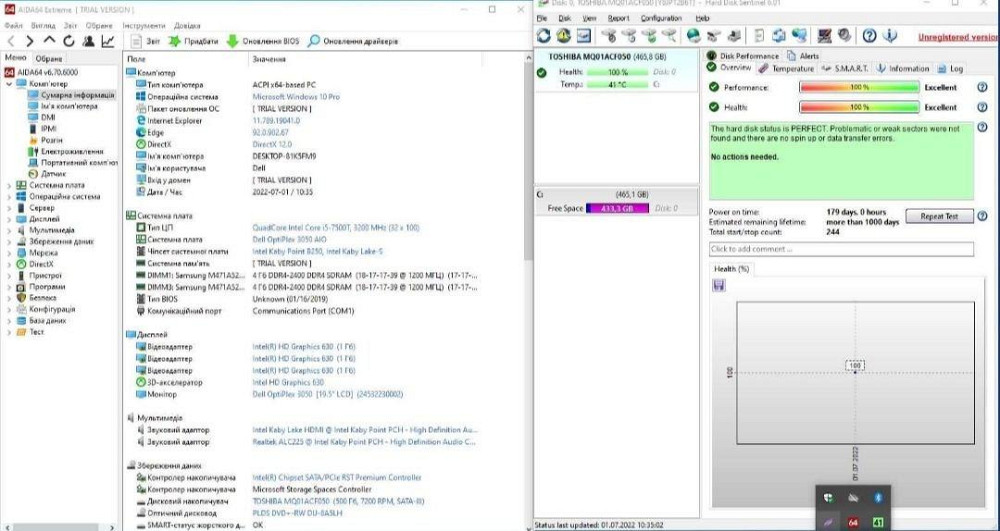Switch to the Обране tab

tap(49, 58)
